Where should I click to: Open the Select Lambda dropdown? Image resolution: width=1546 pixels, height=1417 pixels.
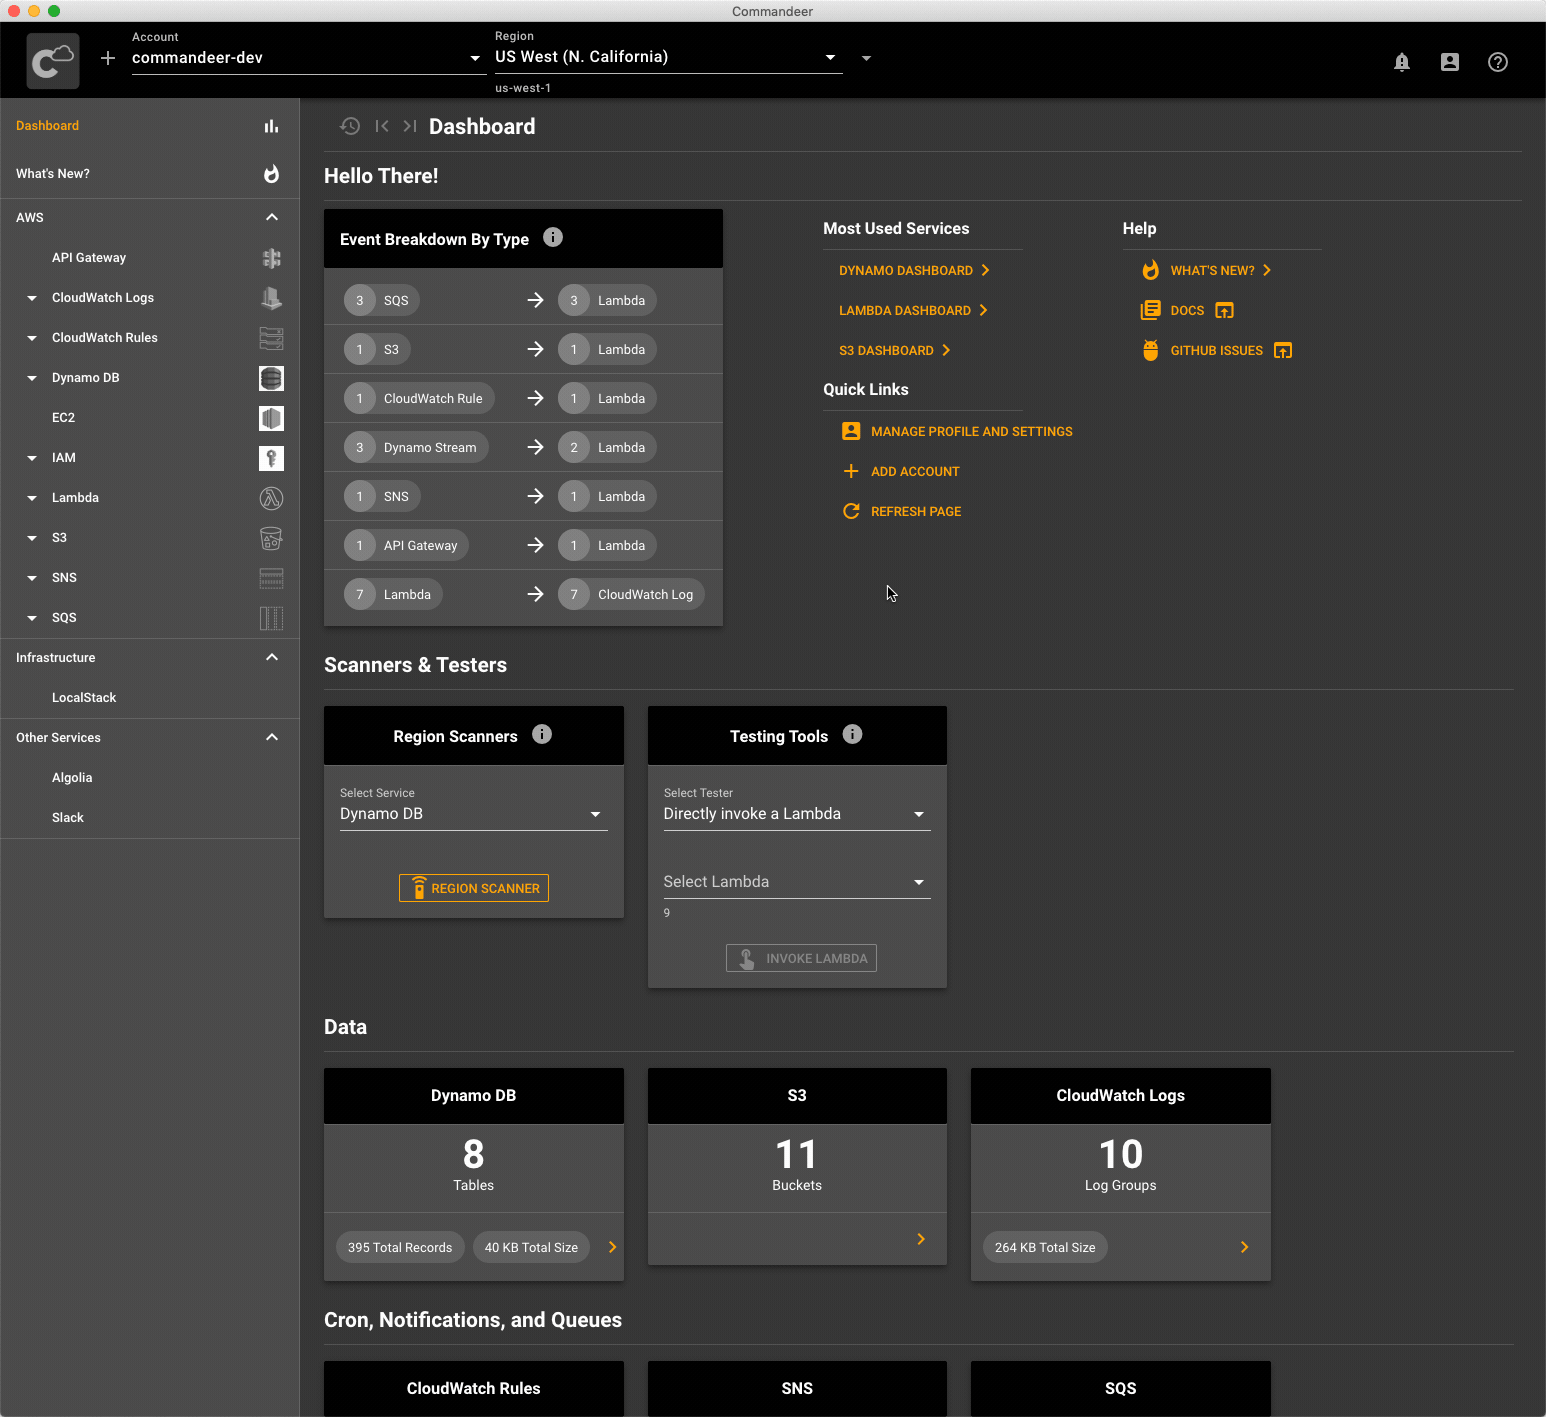pos(797,882)
